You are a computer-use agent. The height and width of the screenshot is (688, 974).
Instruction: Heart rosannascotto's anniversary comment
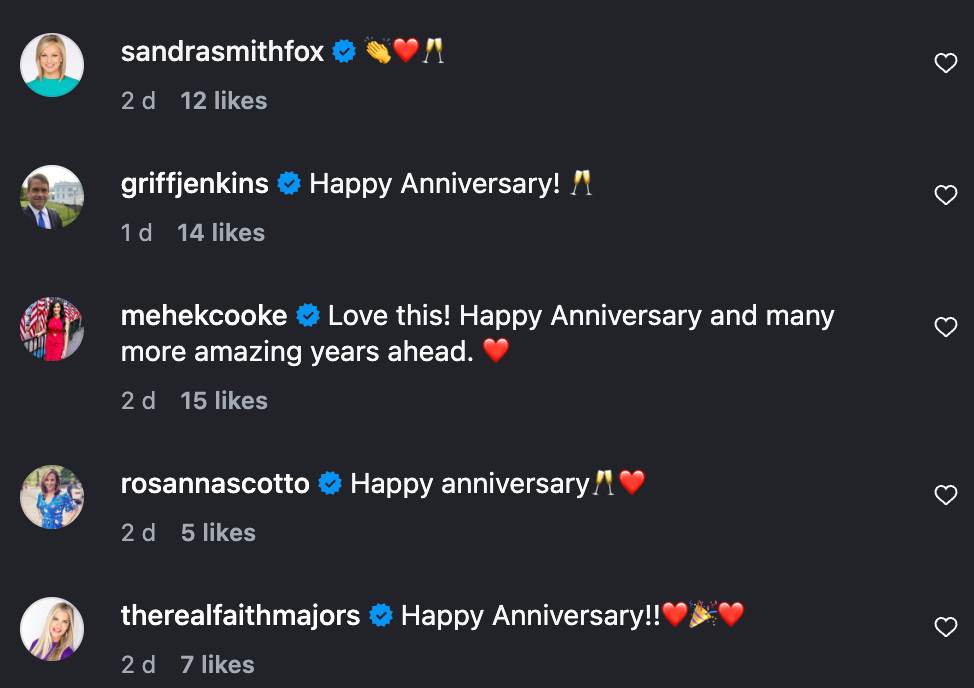coord(945,495)
